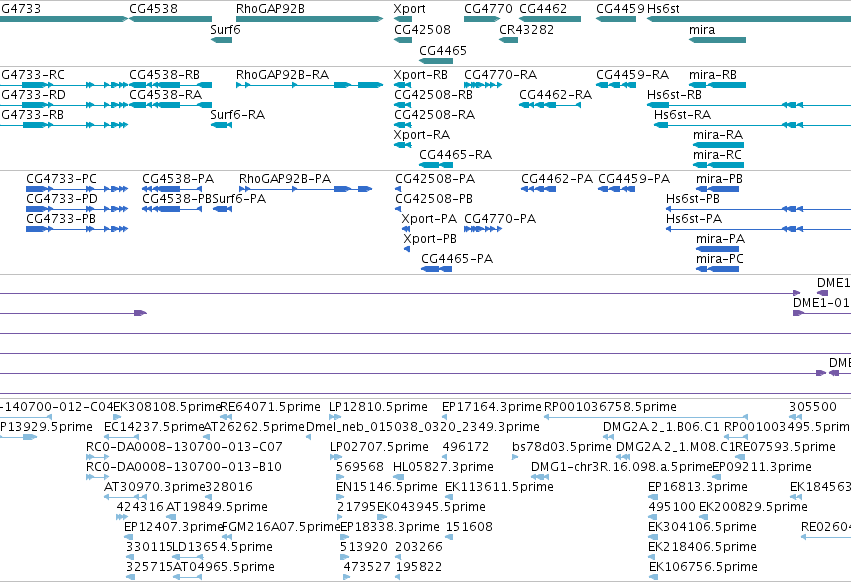Screen dimensions: 851x582
Task: Select the DME1-01 purple feature label
Action: point(822,302)
